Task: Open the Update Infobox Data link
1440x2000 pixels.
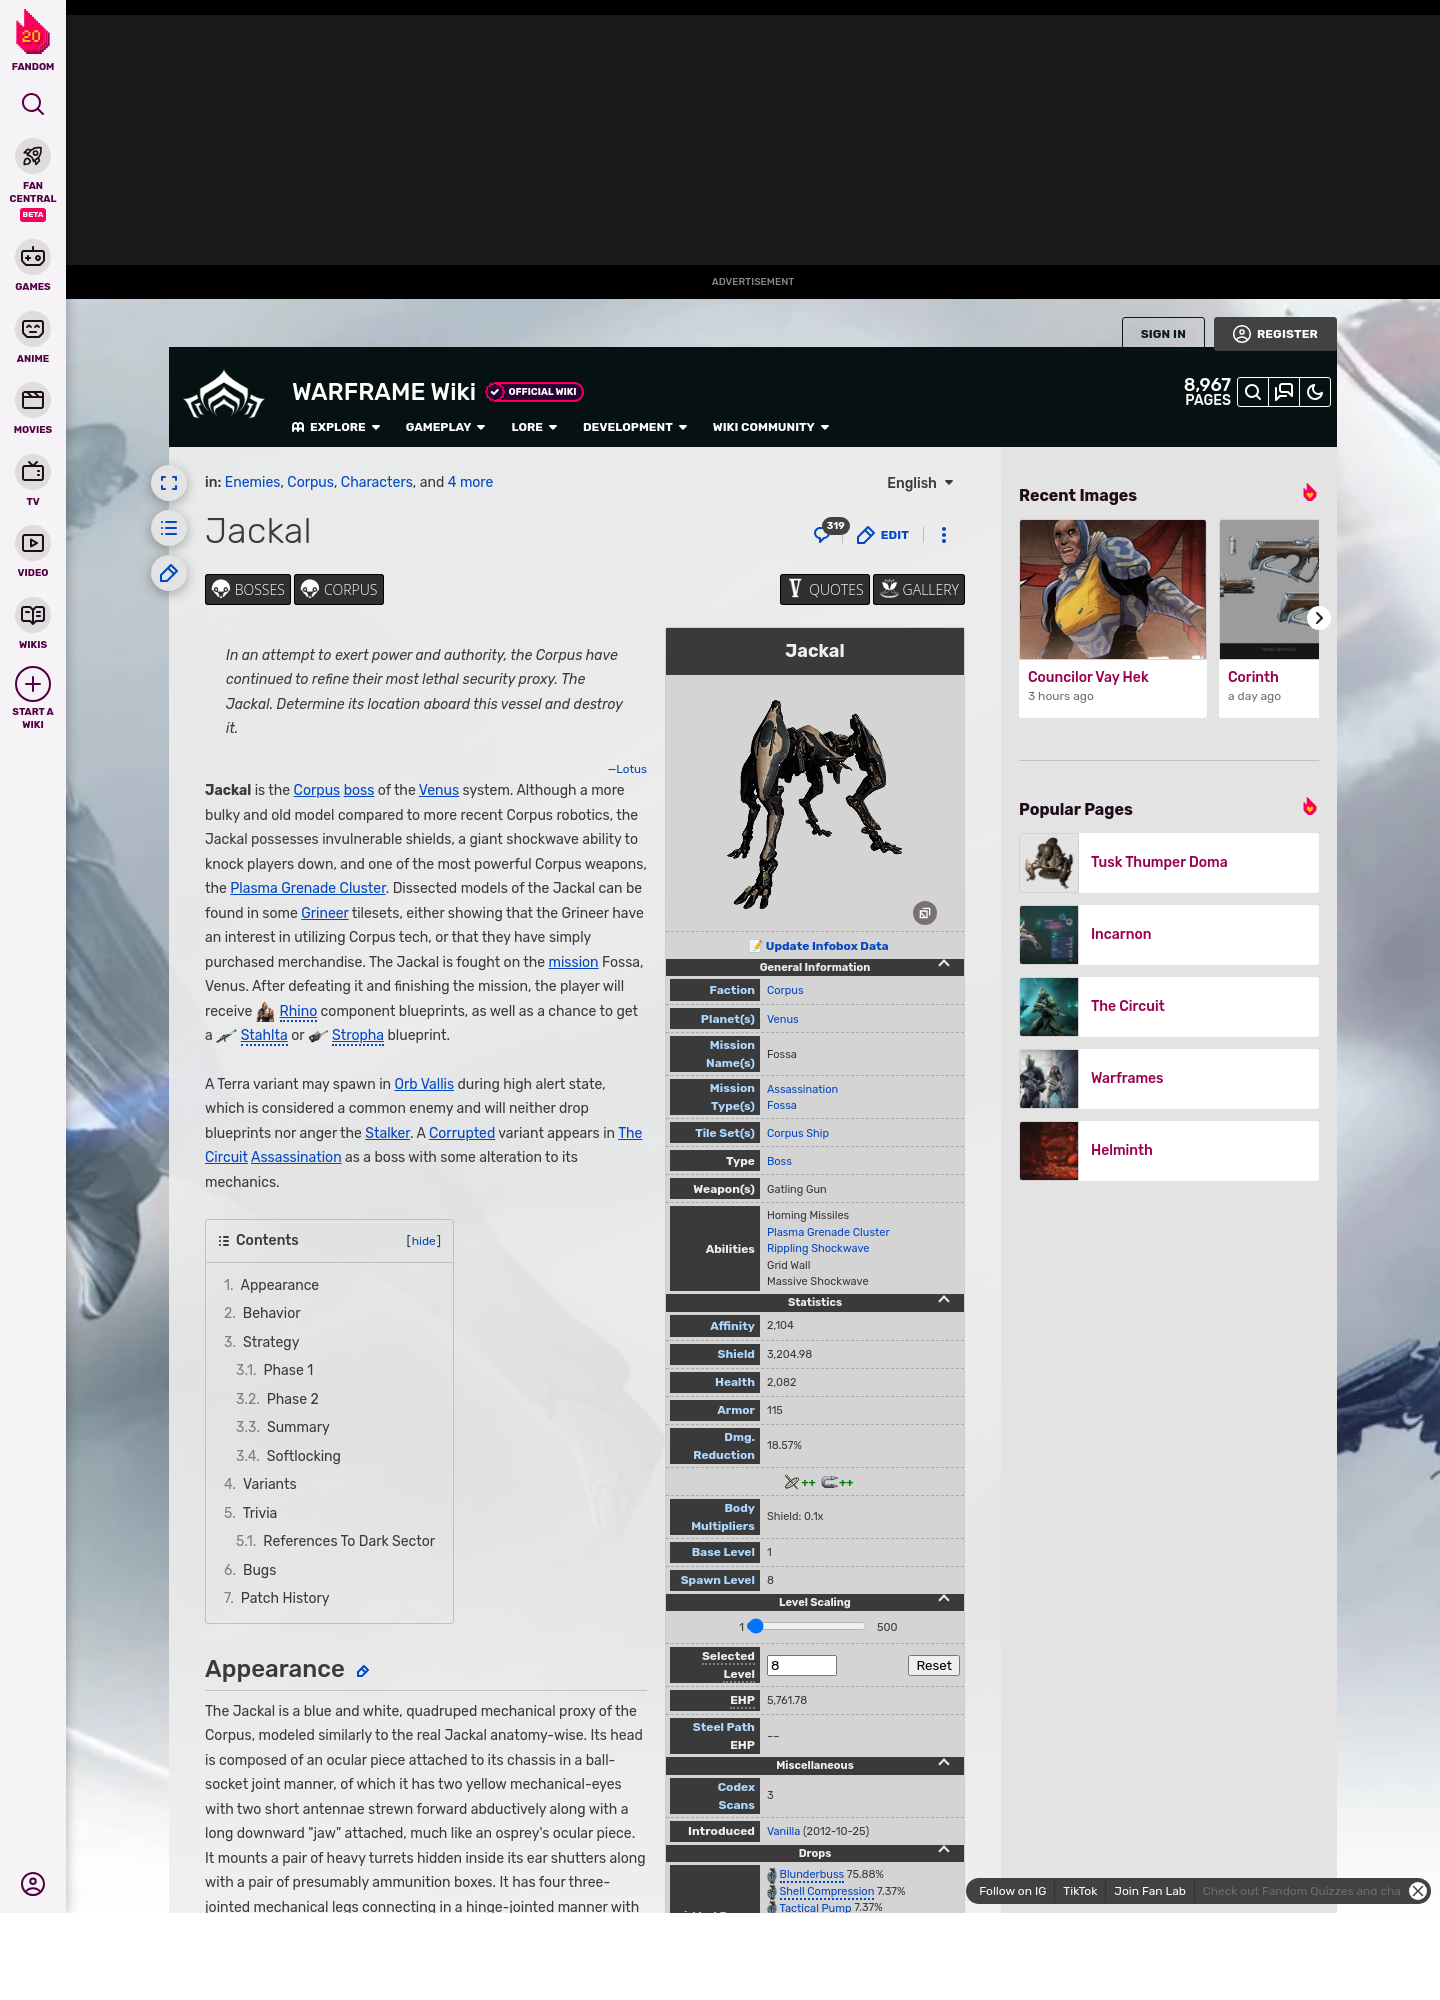Action: click(x=826, y=946)
